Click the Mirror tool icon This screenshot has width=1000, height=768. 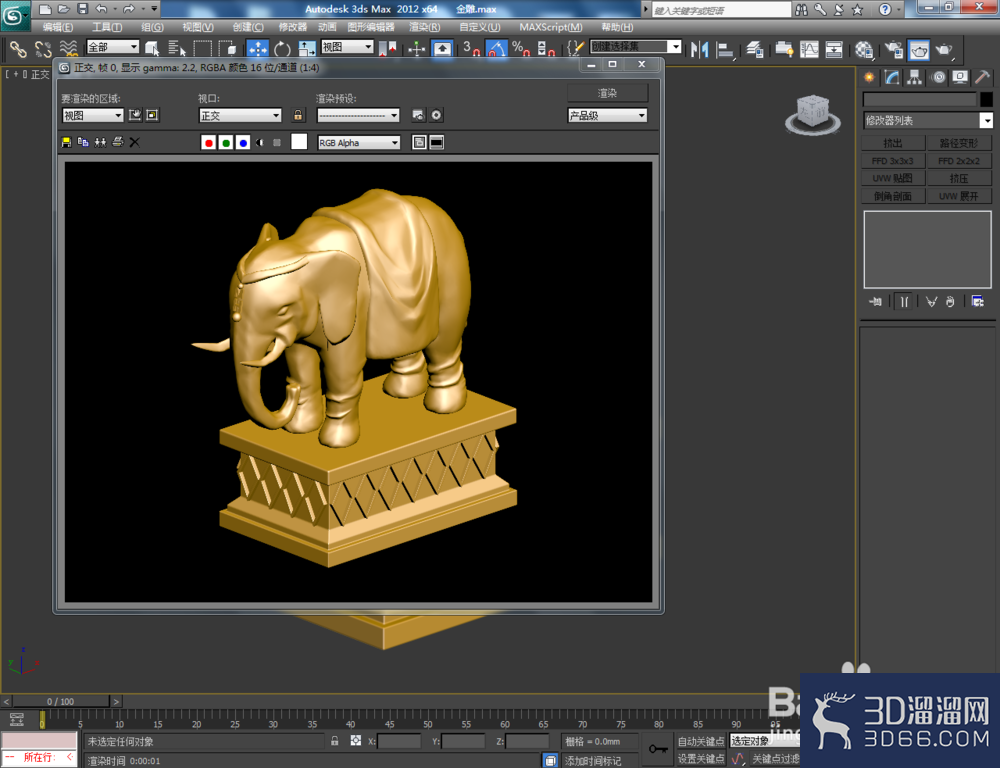(x=699, y=49)
